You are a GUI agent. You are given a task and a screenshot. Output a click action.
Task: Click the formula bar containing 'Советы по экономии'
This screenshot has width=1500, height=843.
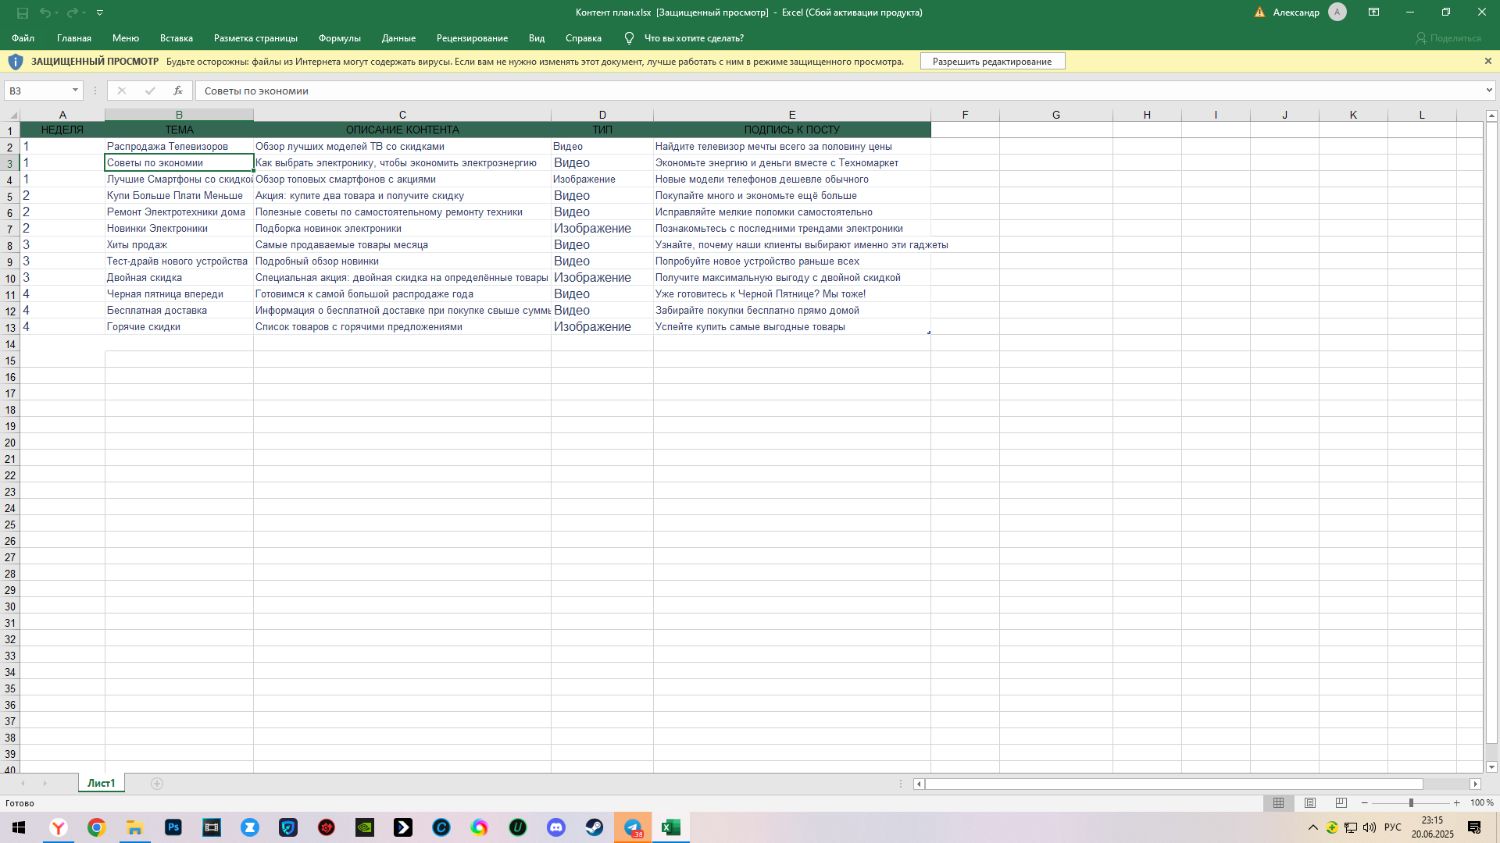pyautogui.click(x=838, y=91)
